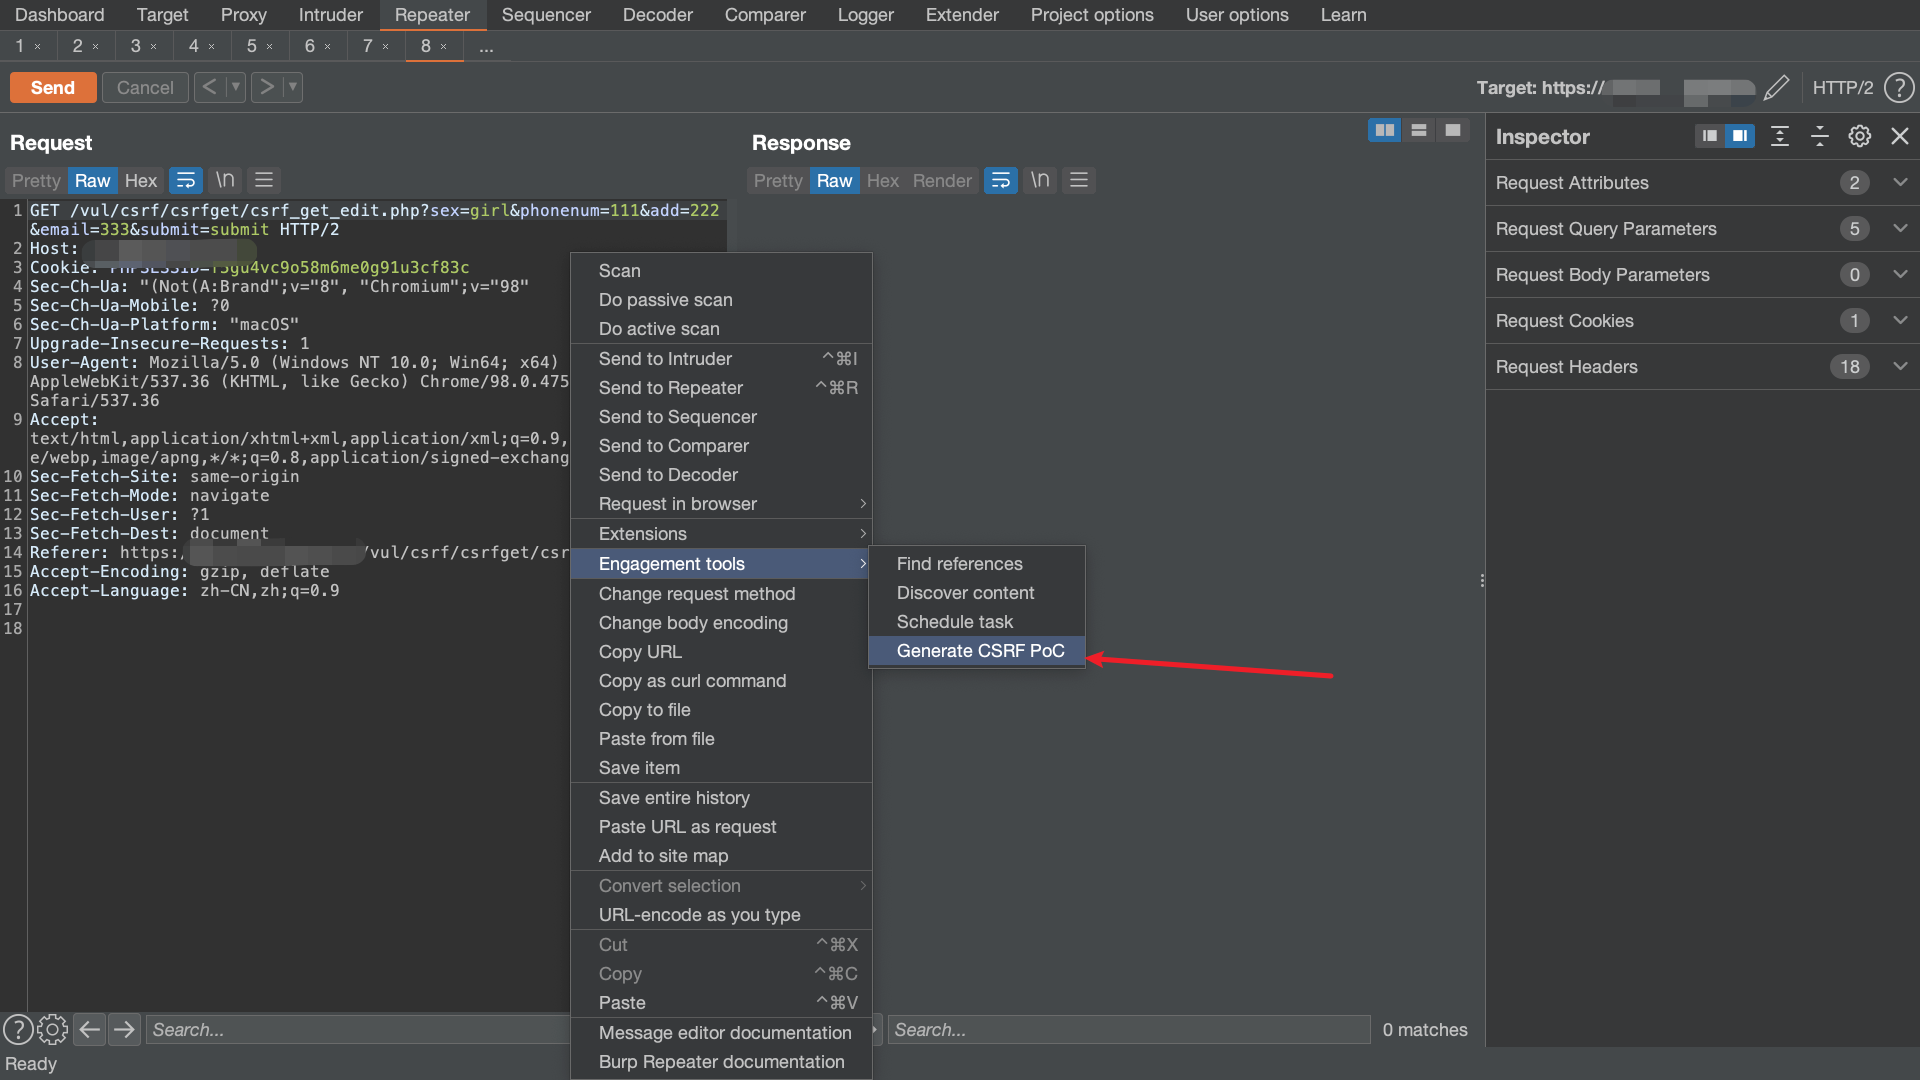Viewport: 1920px width, 1080px height.
Task: Choose URL-encode as you type
Action: click(721, 915)
